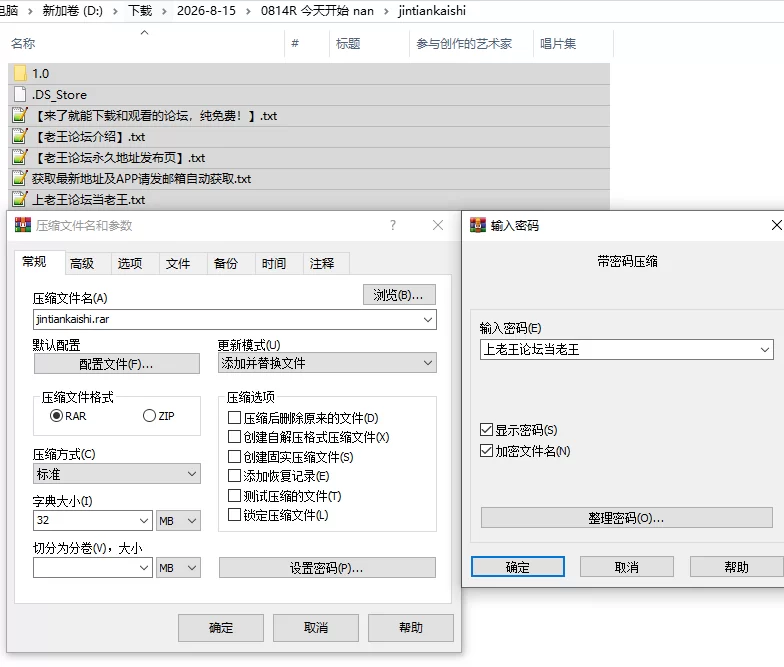The width and height of the screenshot is (784, 667).
Task: Sort by 唱片集 column header
Action: [x=558, y=44]
